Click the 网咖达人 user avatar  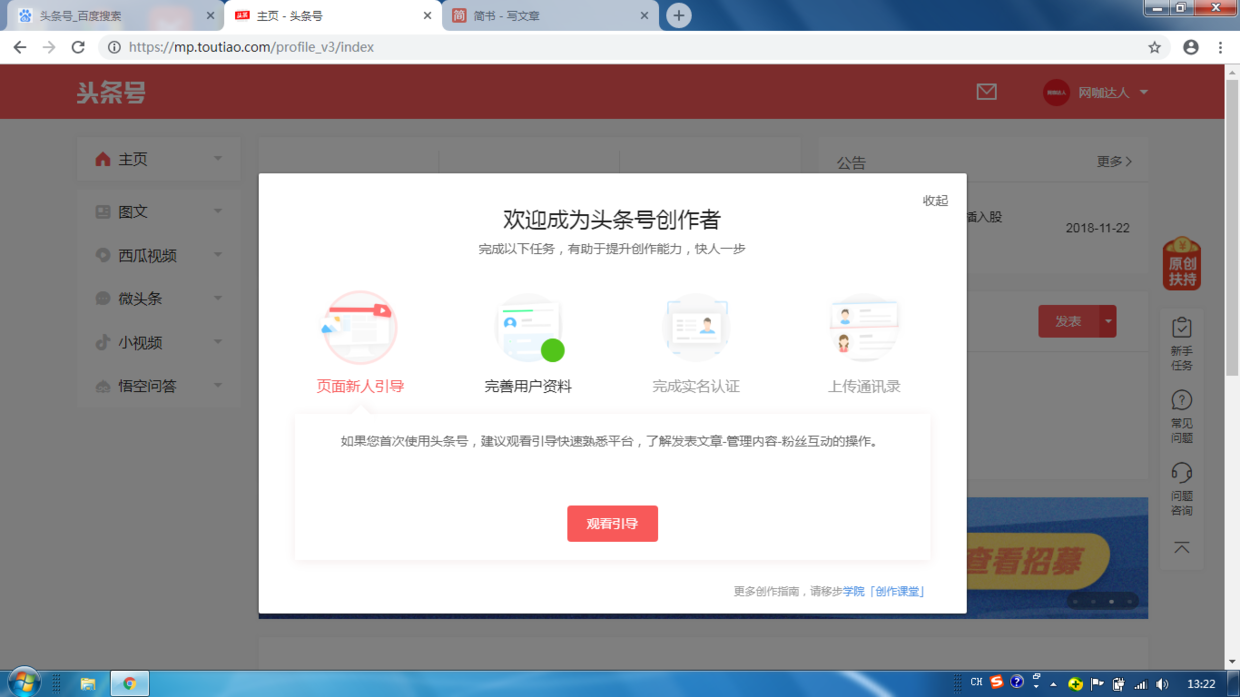click(x=1056, y=92)
